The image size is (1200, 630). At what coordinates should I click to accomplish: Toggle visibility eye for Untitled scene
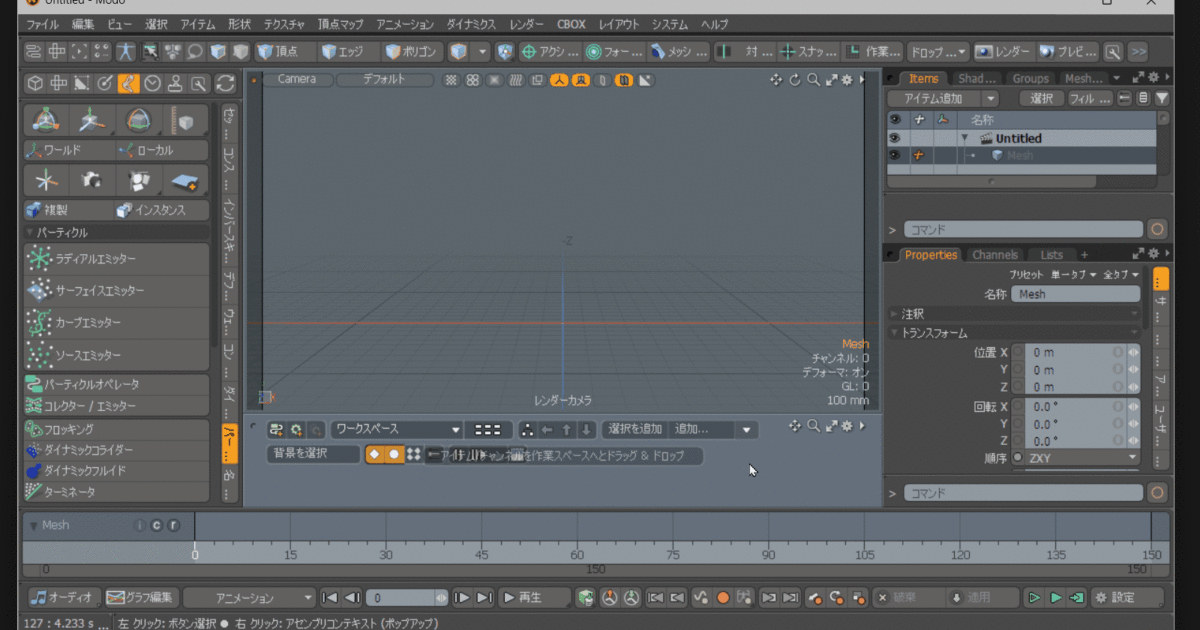[895, 138]
